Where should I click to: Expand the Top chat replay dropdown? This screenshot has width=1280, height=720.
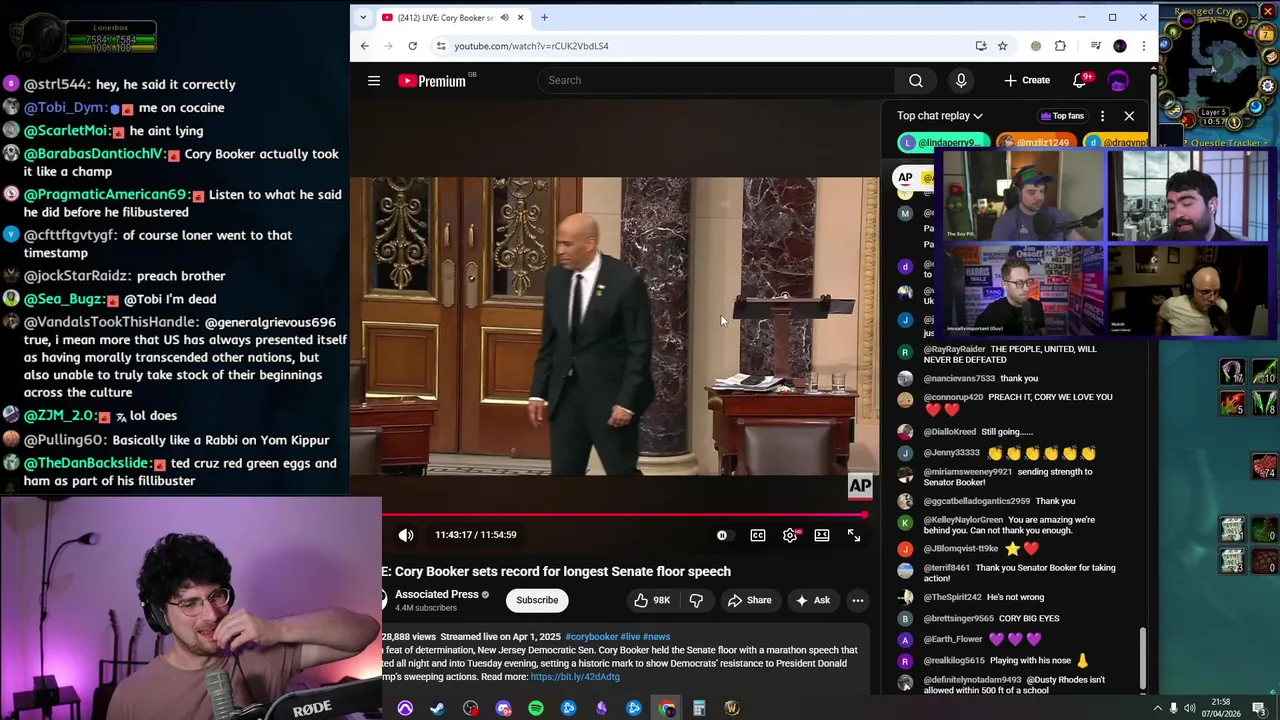point(940,116)
